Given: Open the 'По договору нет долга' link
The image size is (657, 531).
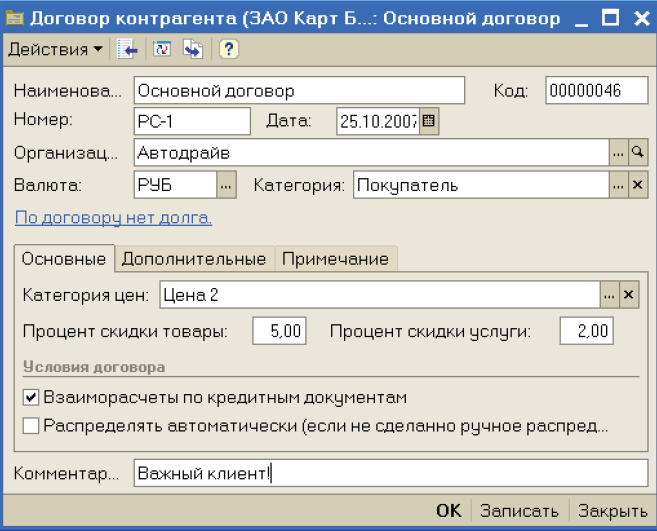Looking at the screenshot, I should (113, 217).
